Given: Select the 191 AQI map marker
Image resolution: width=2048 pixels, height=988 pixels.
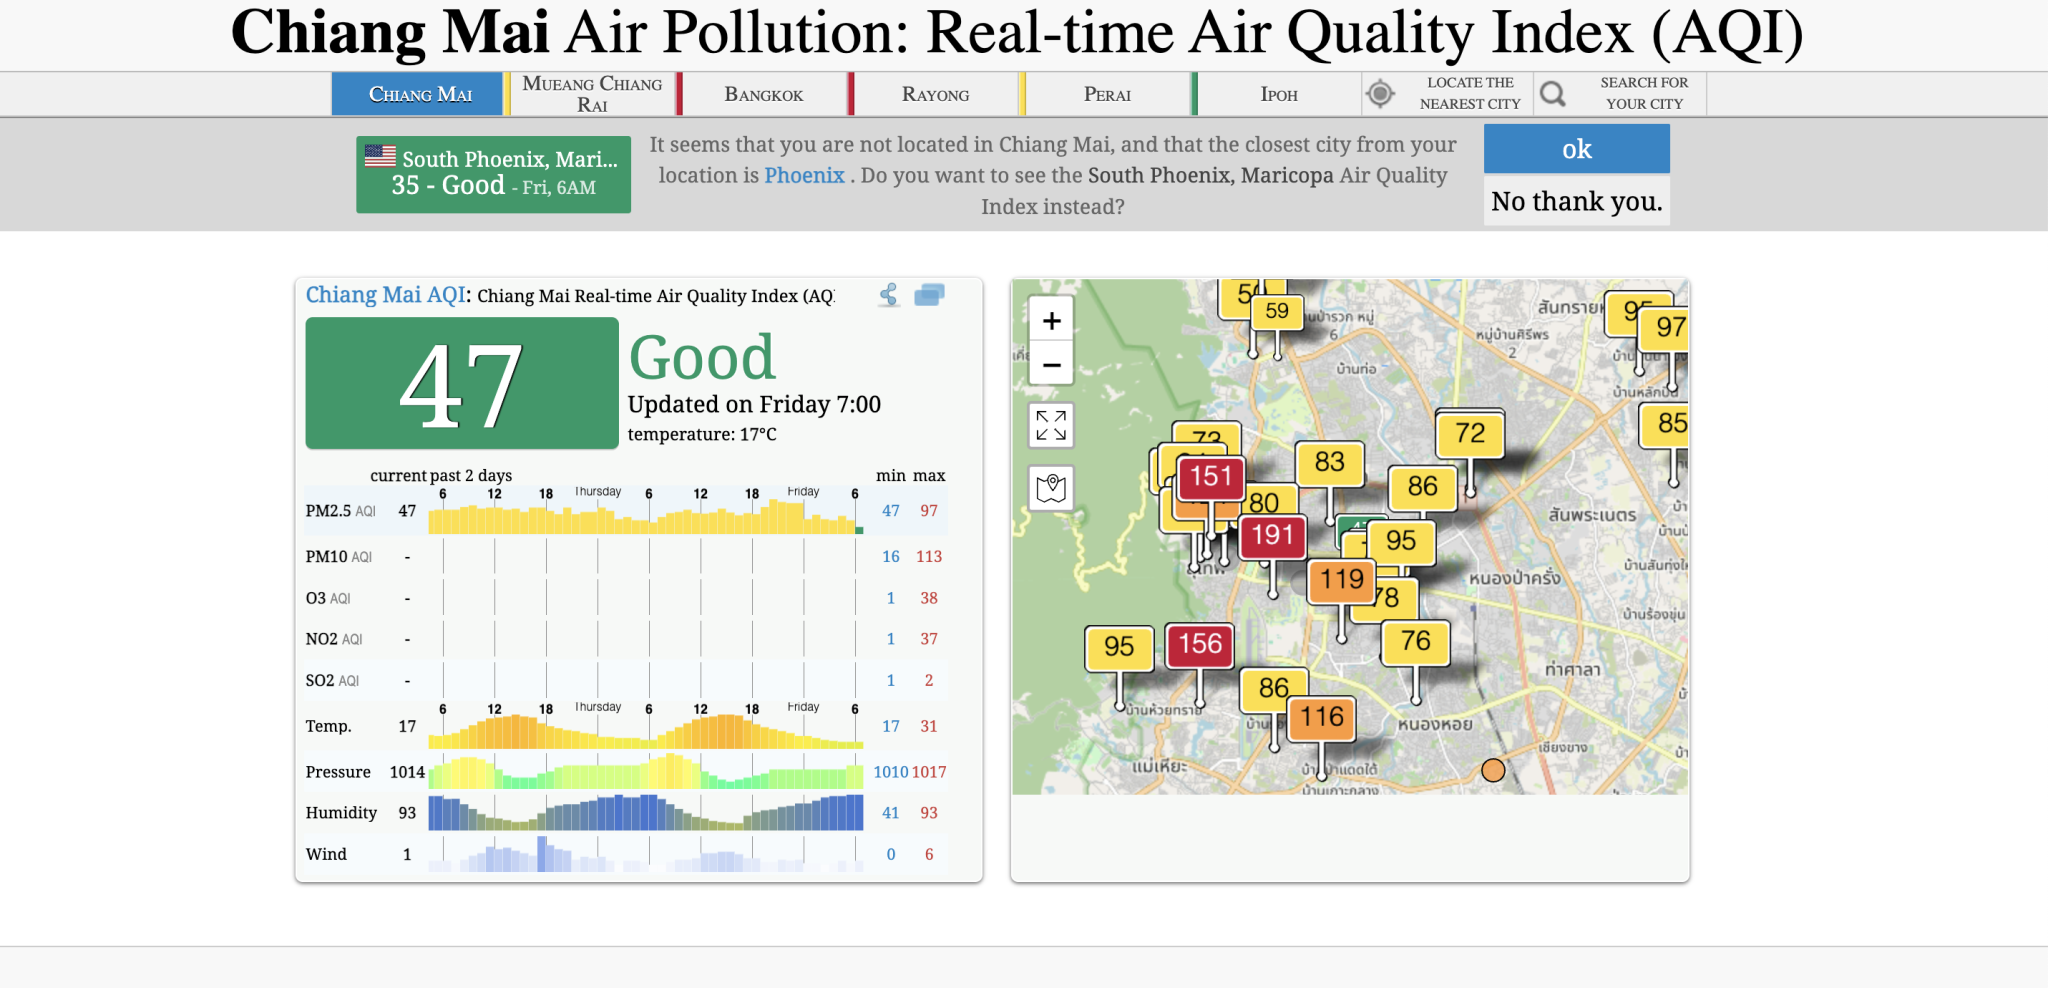Looking at the screenshot, I should pos(1272,535).
